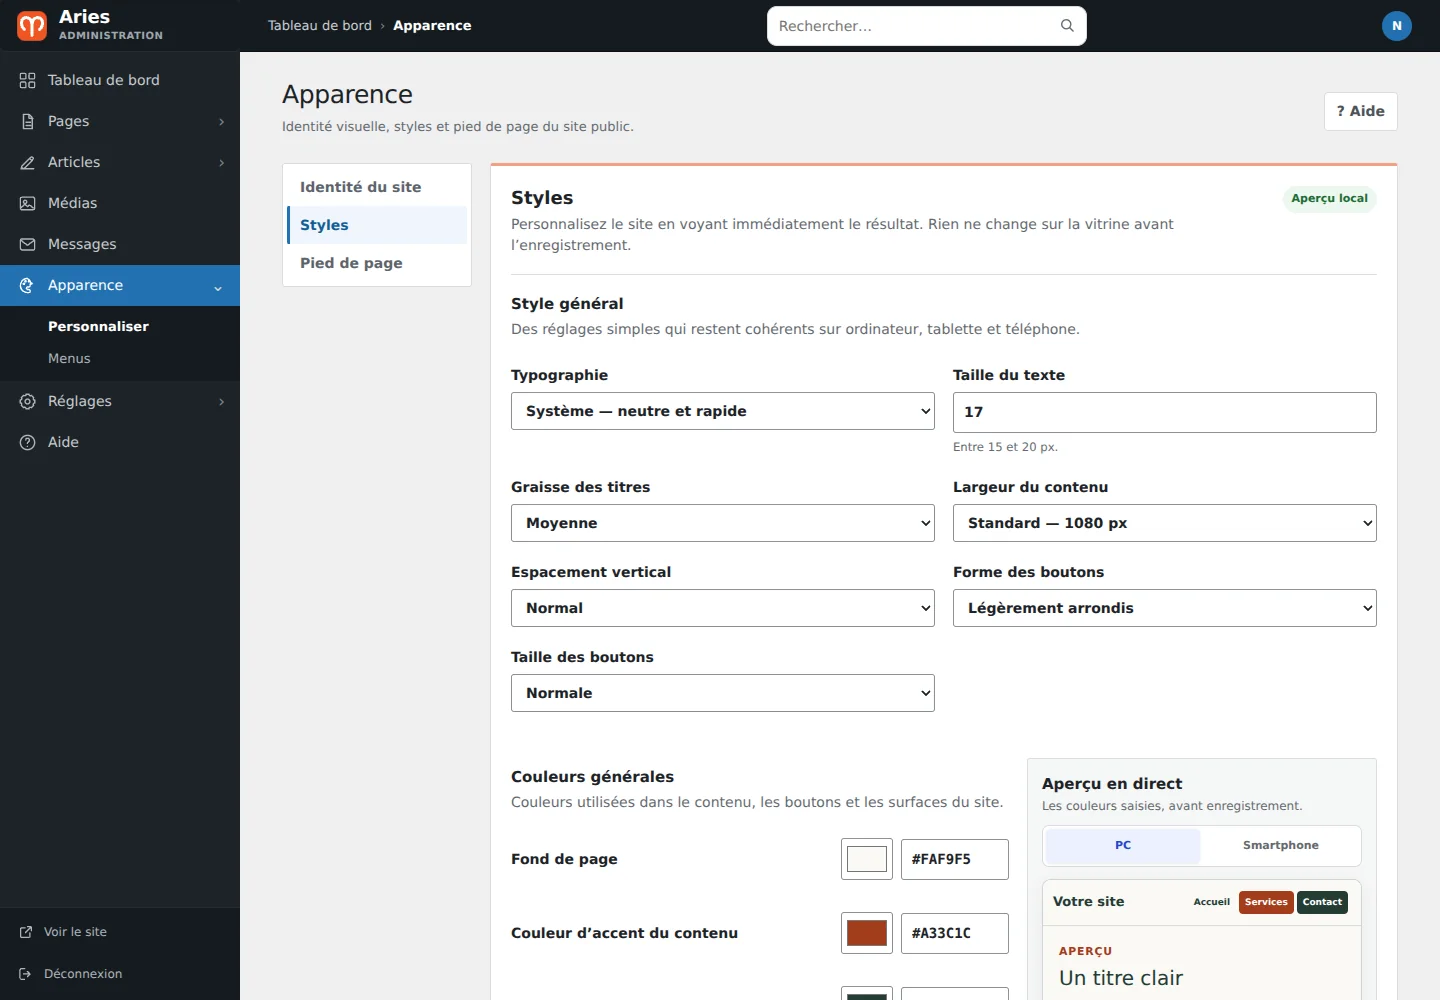Viewport: 1440px width, 1000px height.
Task: Open the Espacement vertical dropdown
Action: [723, 608]
